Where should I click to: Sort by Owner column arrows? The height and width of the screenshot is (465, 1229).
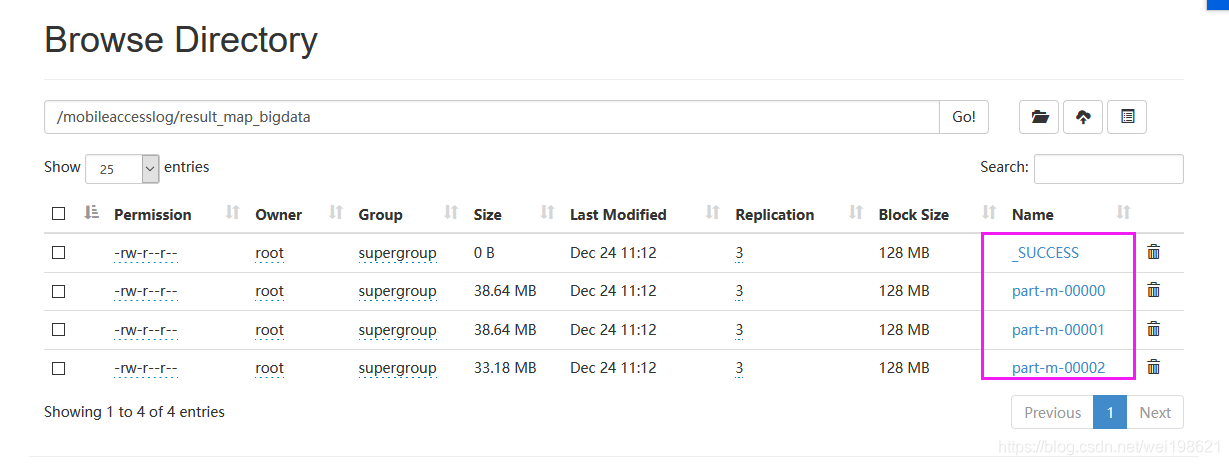click(336, 213)
